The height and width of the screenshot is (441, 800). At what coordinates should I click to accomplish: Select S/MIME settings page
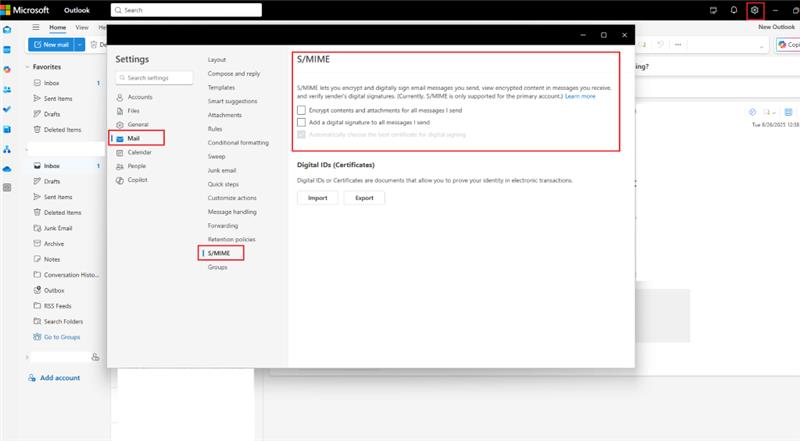tap(220, 253)
